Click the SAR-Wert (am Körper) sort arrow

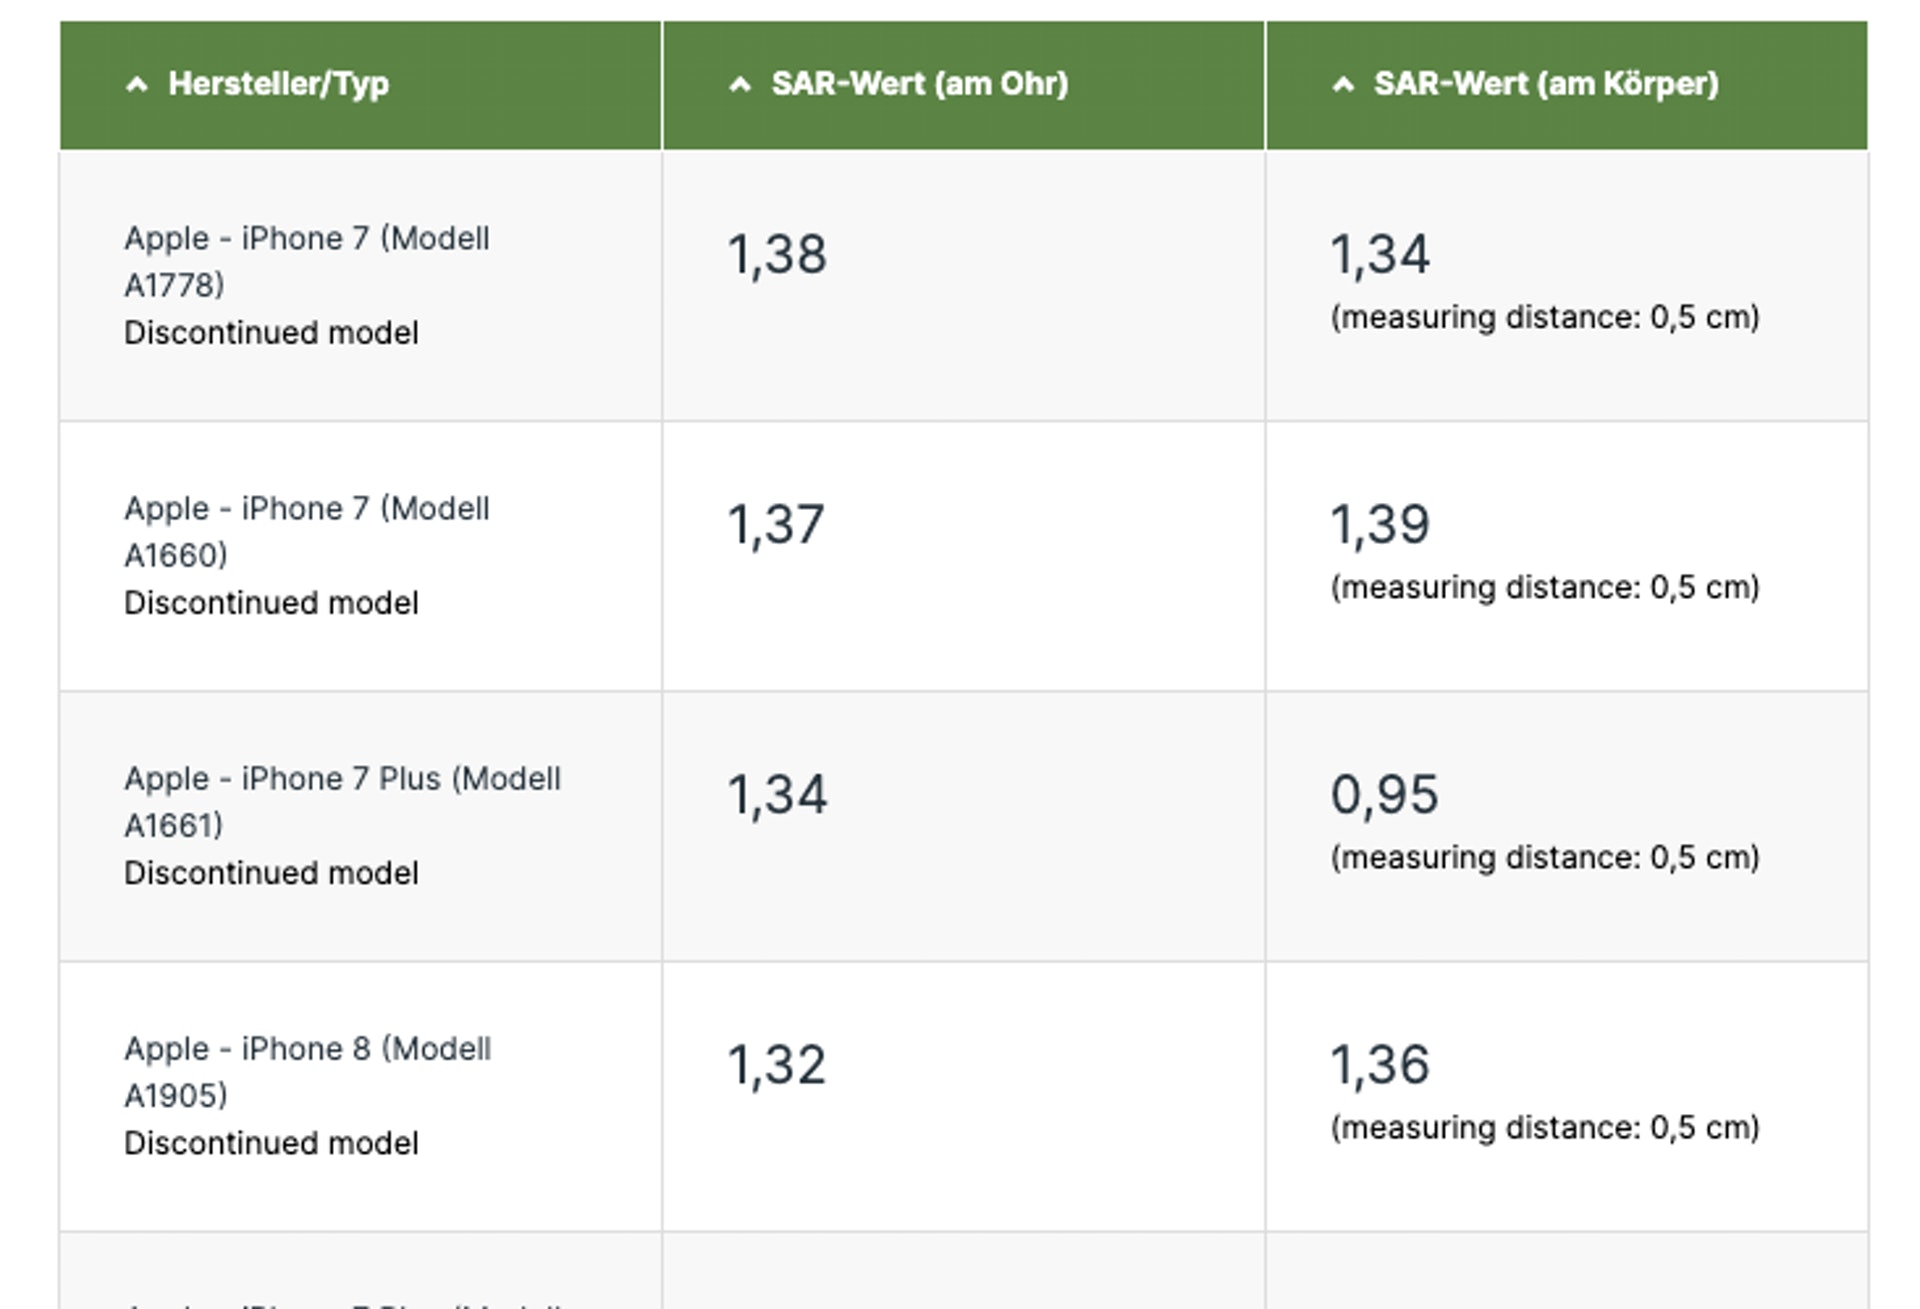(x=1343, y=85)
